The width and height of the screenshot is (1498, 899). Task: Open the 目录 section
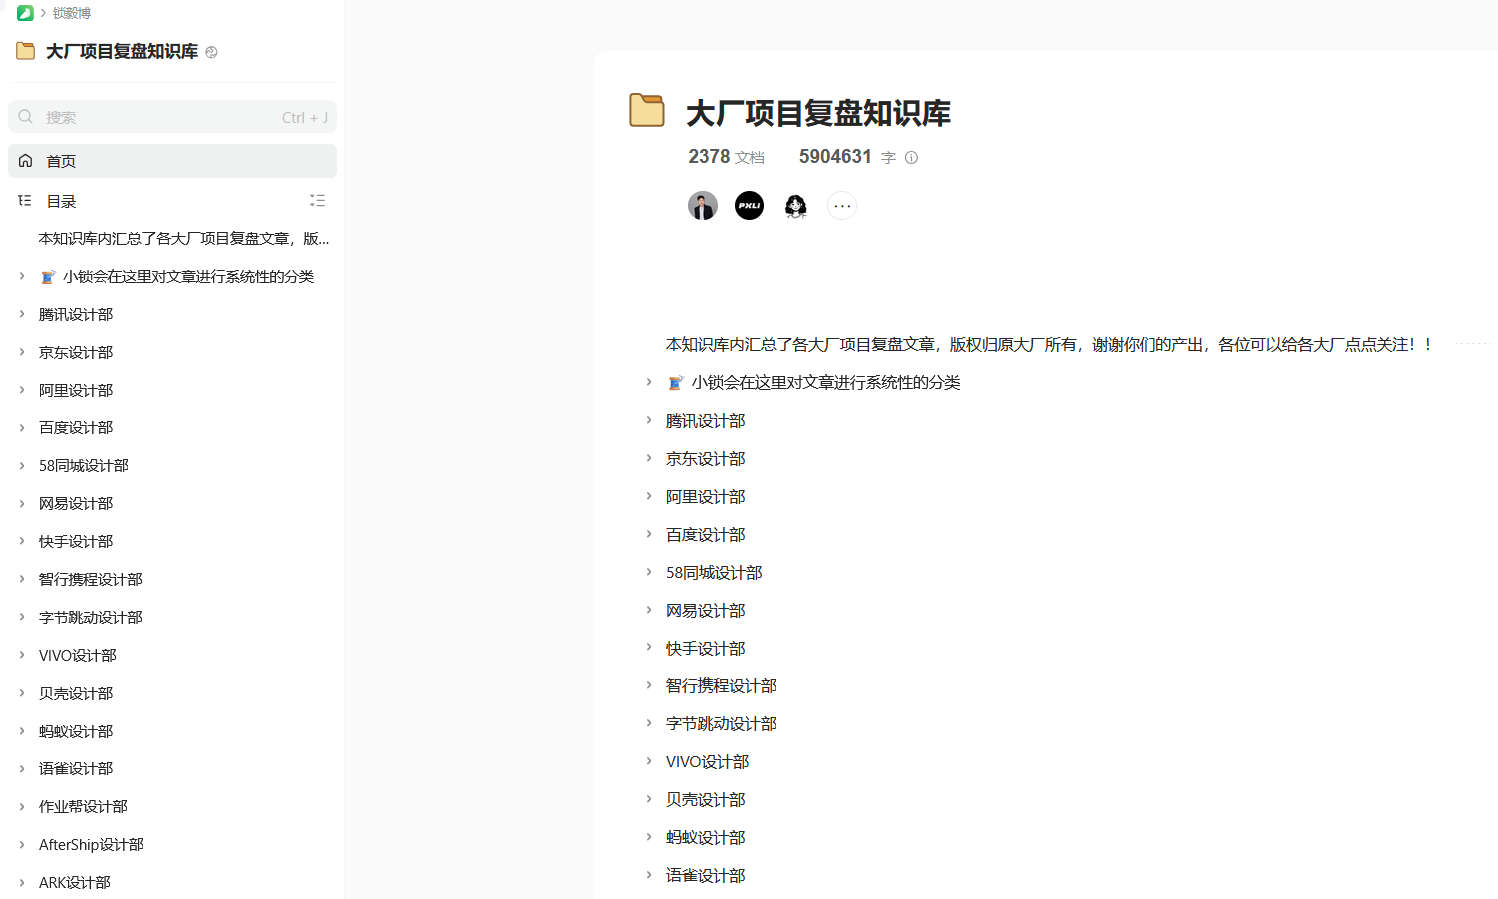[61, 201]
